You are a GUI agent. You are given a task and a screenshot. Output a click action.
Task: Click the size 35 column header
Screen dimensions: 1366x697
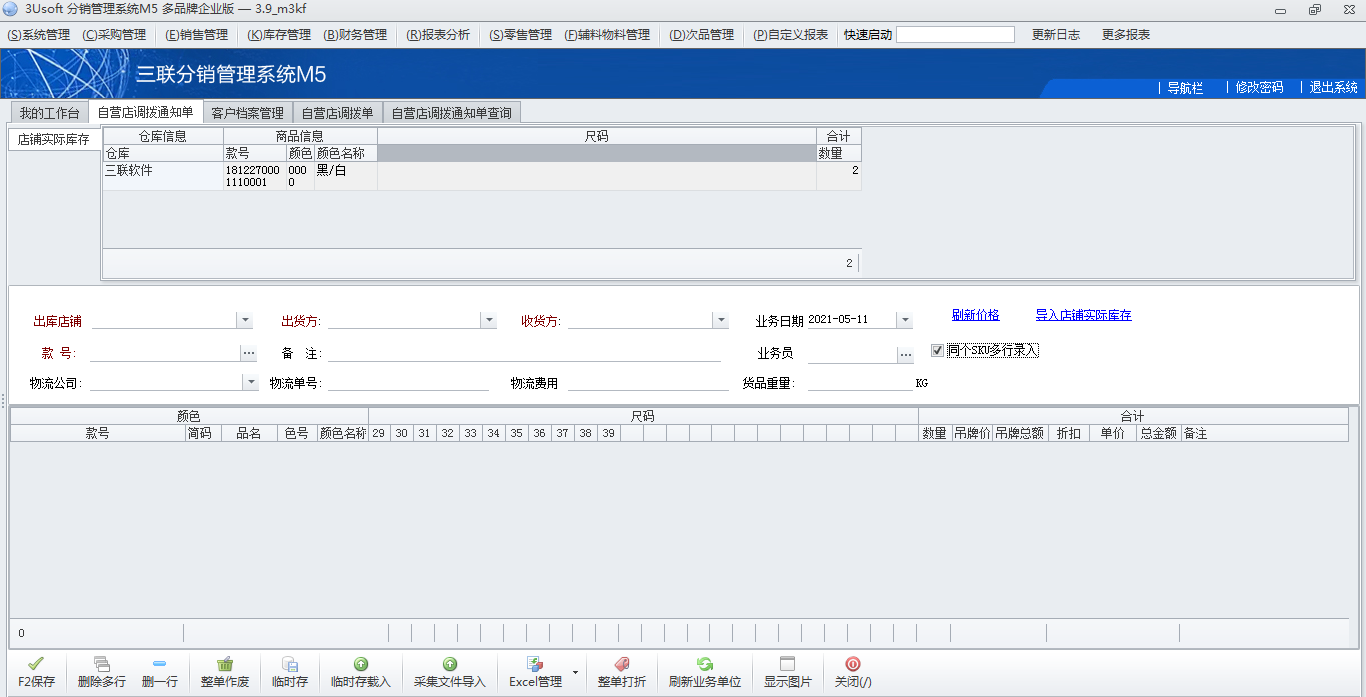coord(516,433)
